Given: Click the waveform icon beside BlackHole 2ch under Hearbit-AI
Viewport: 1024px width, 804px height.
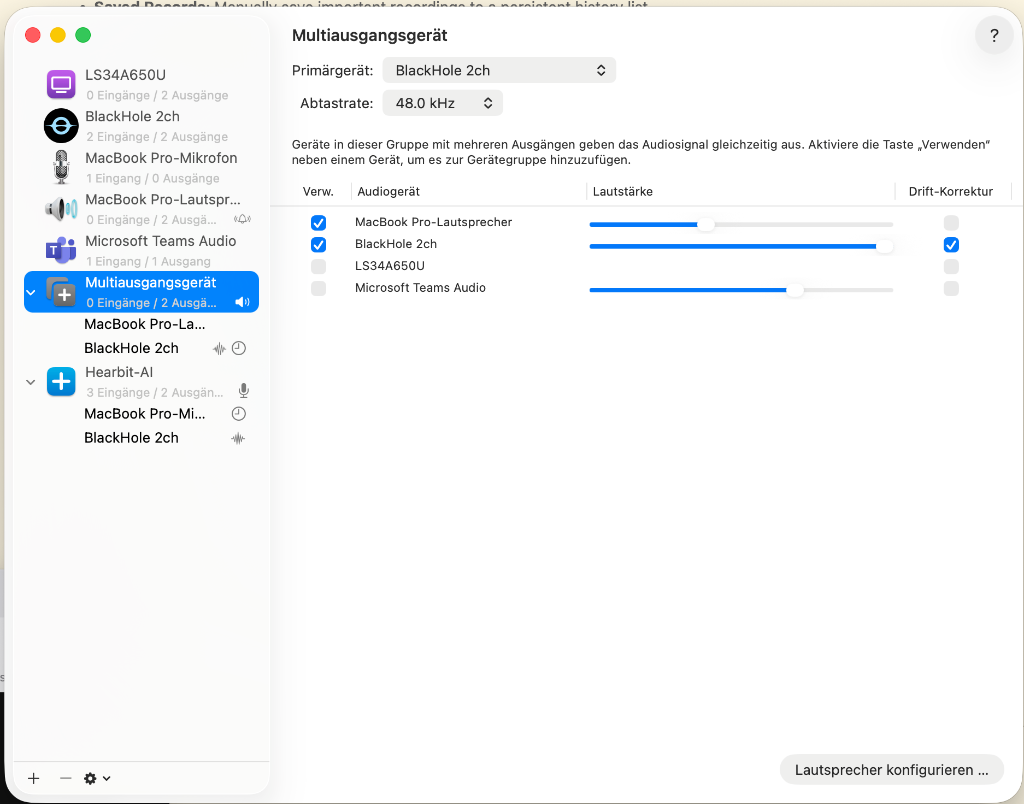Looking at the screenshot, I should pos(238,438).
